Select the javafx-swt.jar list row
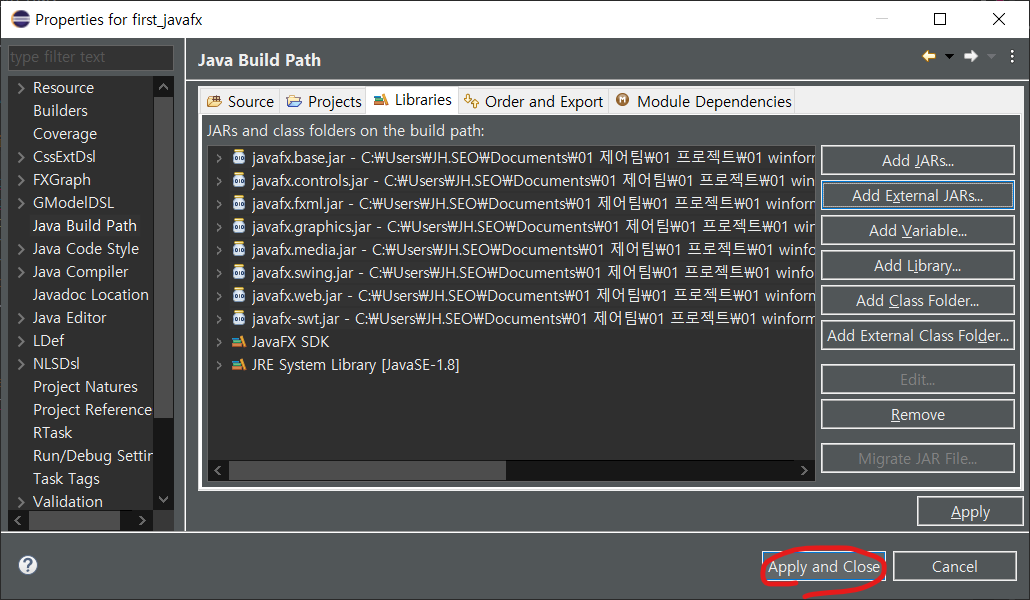The image size is (1030, 600). point(512,318)
